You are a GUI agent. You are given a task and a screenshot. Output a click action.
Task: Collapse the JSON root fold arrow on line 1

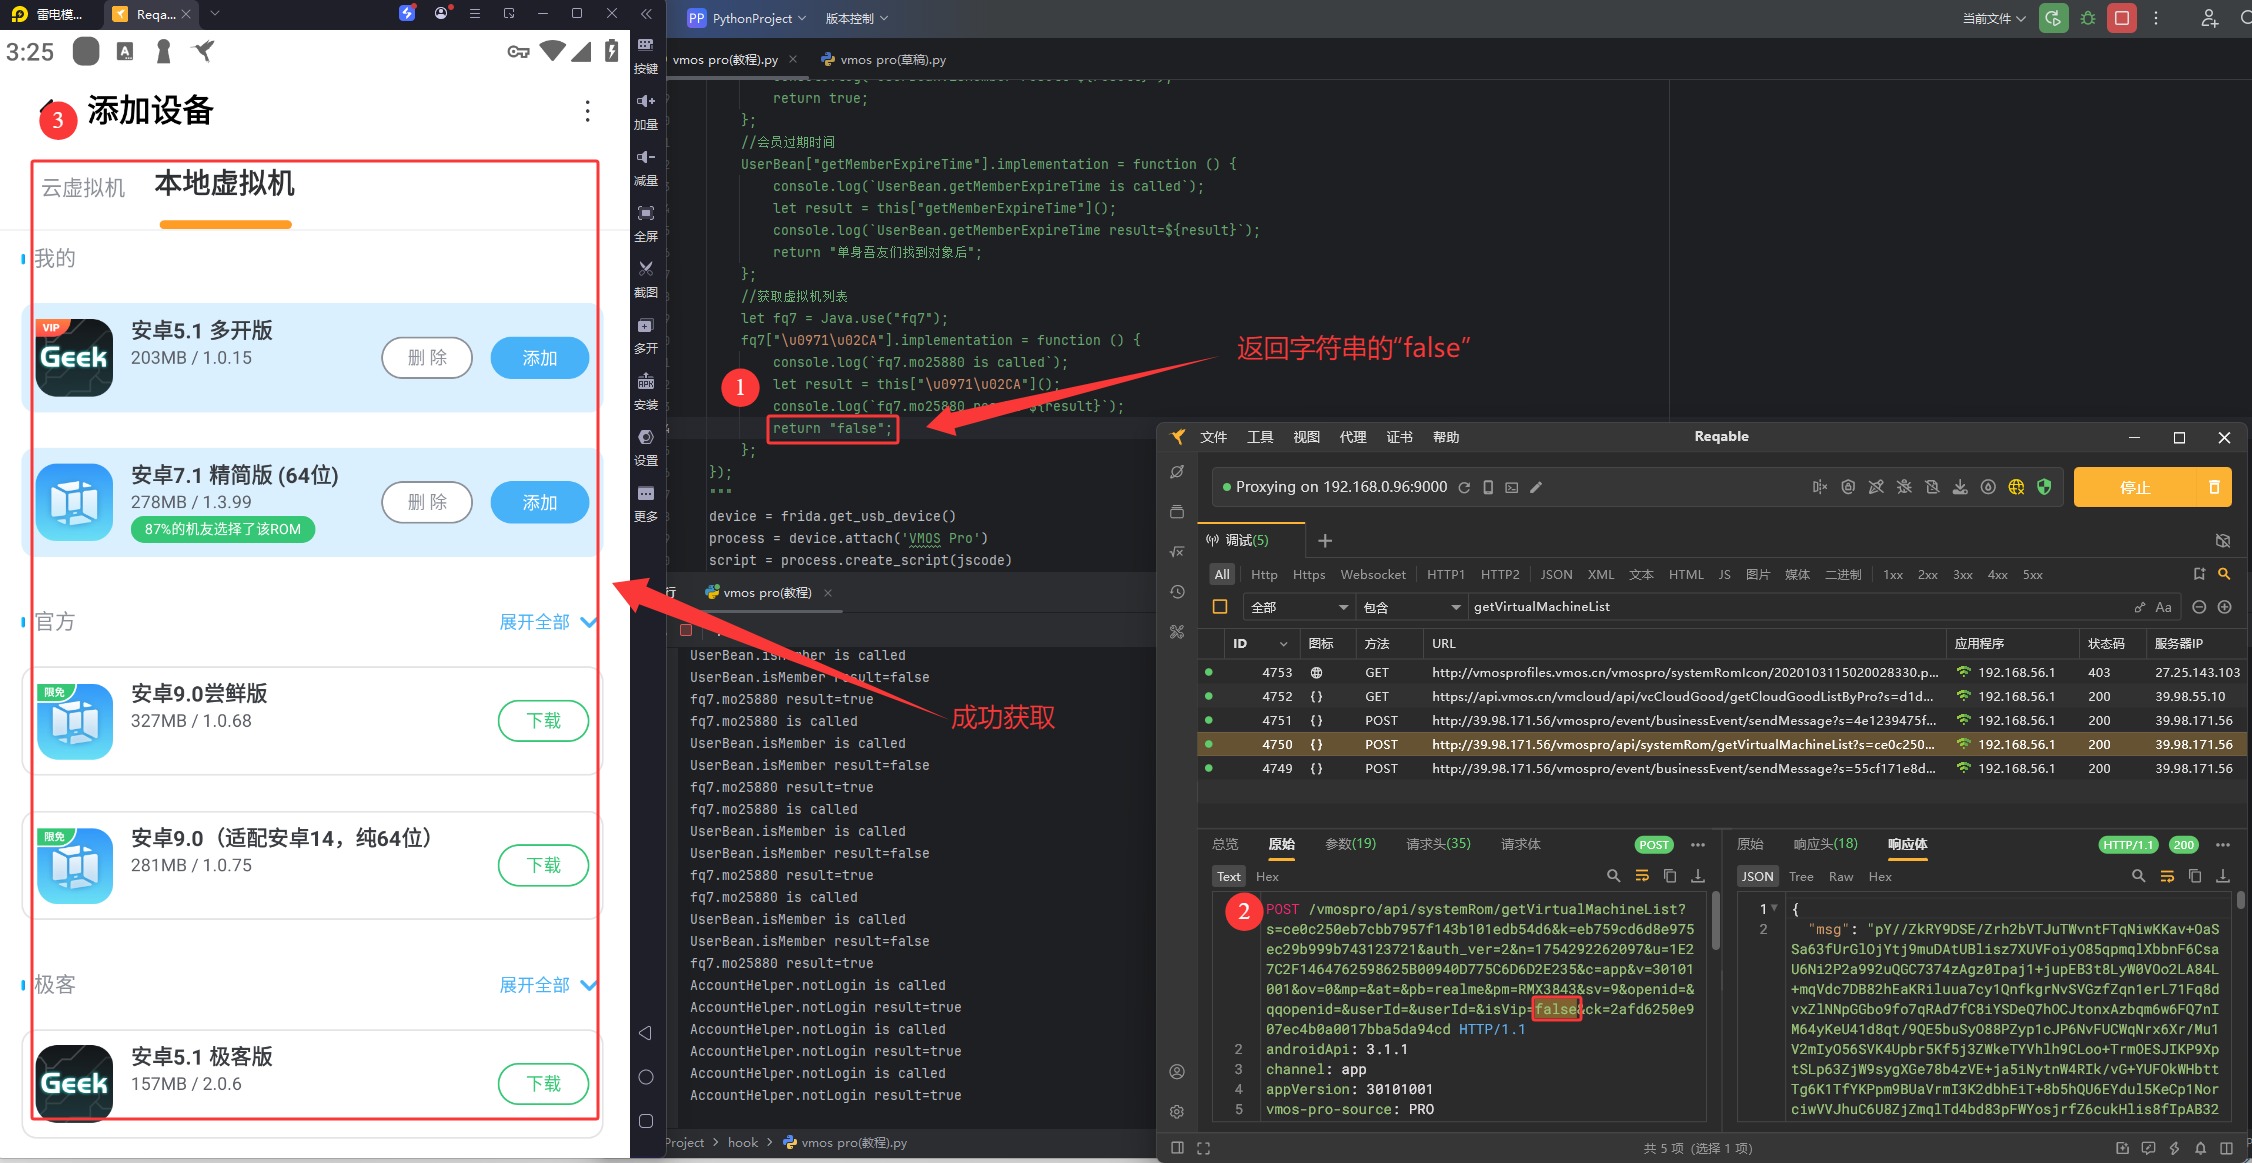point(1774,909)
